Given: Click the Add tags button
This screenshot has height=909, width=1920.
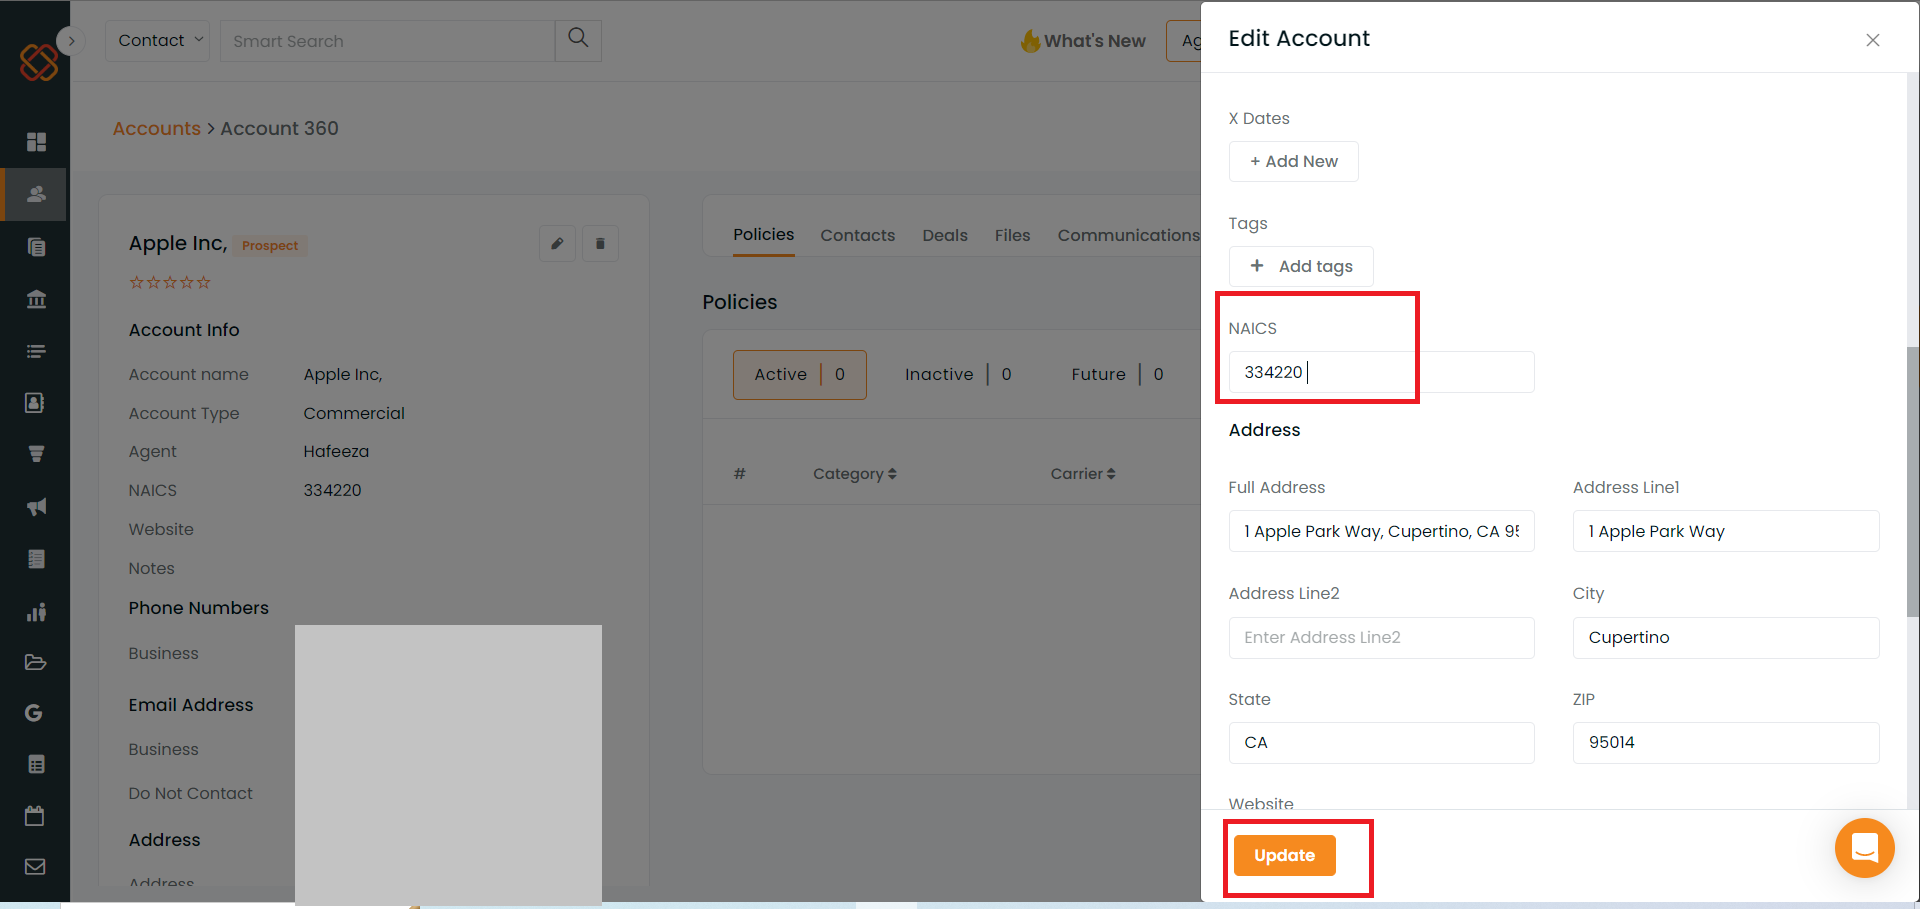Looking at the screenshot, I should click(x=1300, y=266).
